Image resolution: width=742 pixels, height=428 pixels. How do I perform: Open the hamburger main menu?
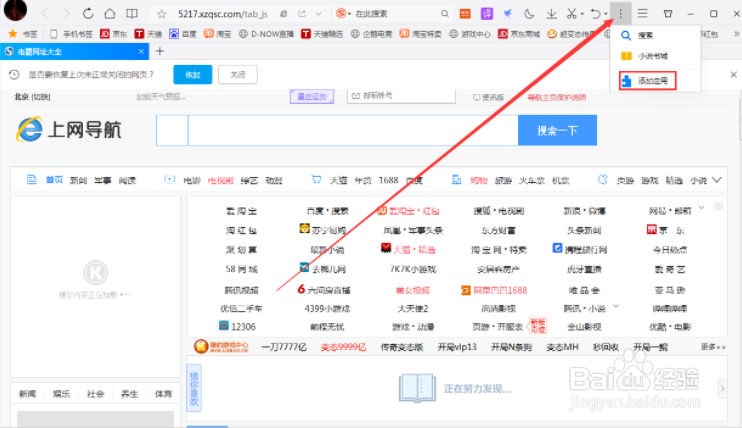[x=642, y=14]
